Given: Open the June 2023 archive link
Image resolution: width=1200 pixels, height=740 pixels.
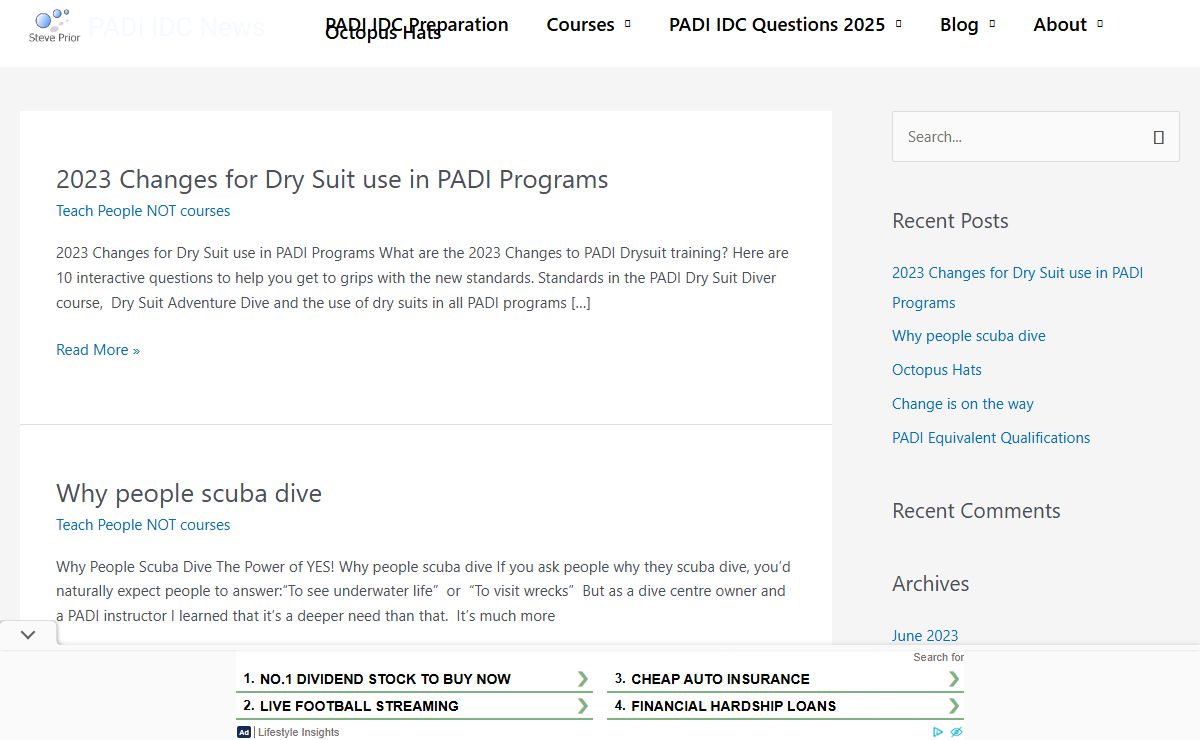Looking at the screenshot, I should coord(925,636).
